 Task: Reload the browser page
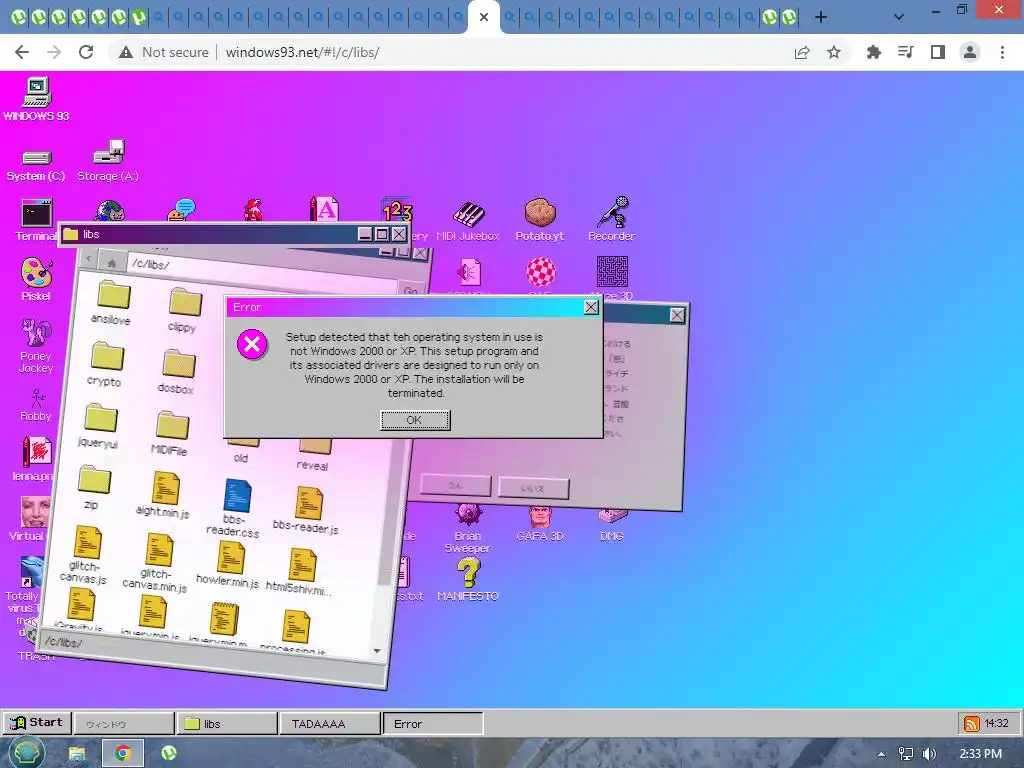coord(86,52)
